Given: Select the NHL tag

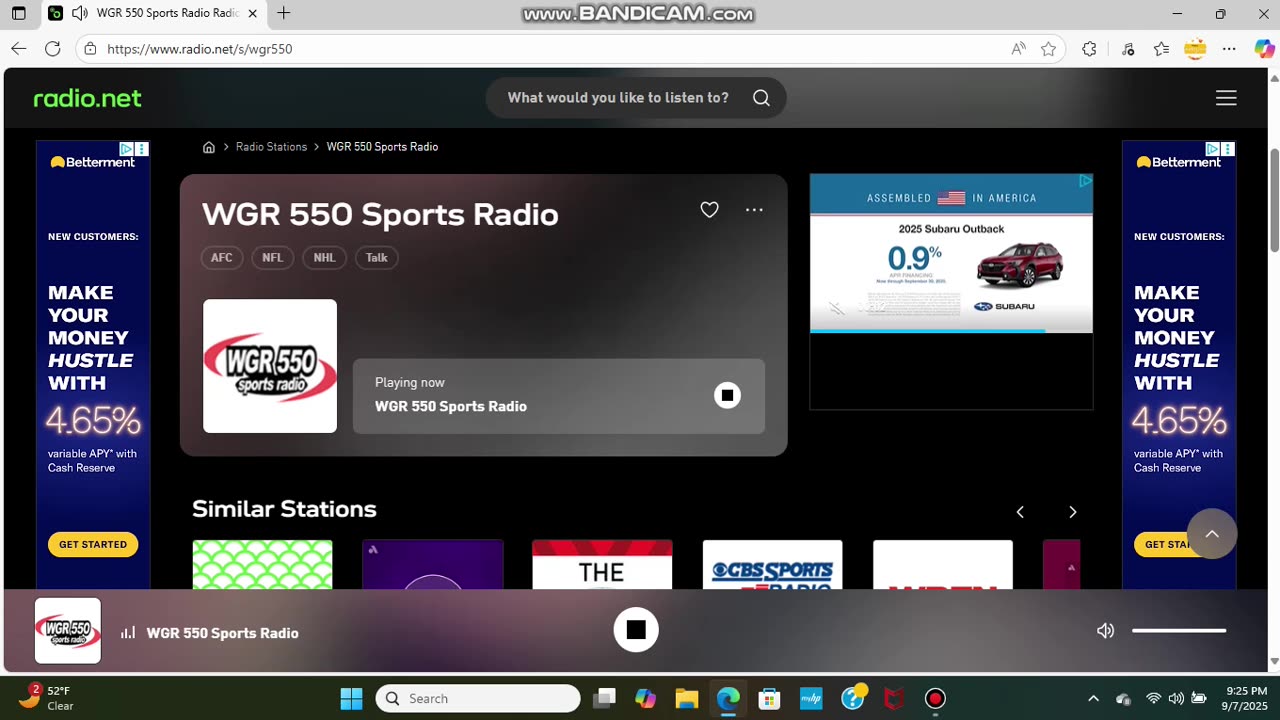Looking at the screenshot, I should (324, 258).
